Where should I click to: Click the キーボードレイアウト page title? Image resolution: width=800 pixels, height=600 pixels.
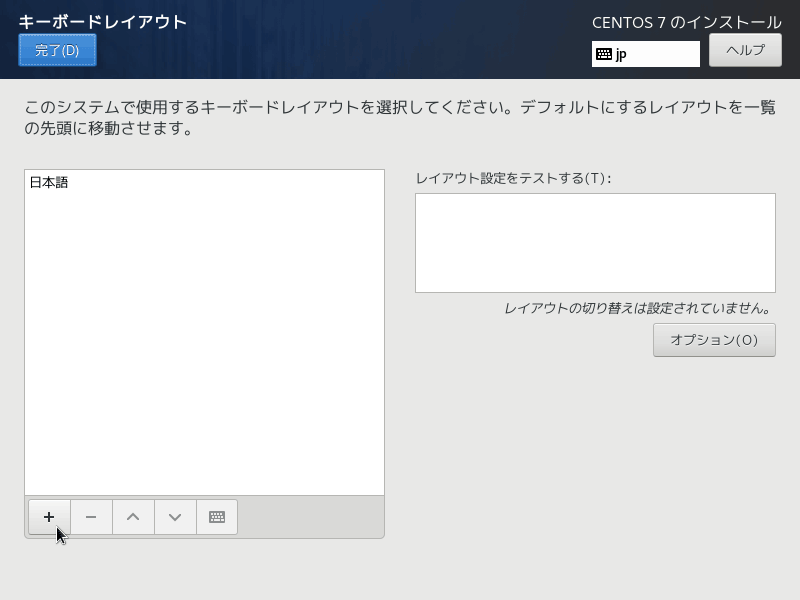(103, 21)
